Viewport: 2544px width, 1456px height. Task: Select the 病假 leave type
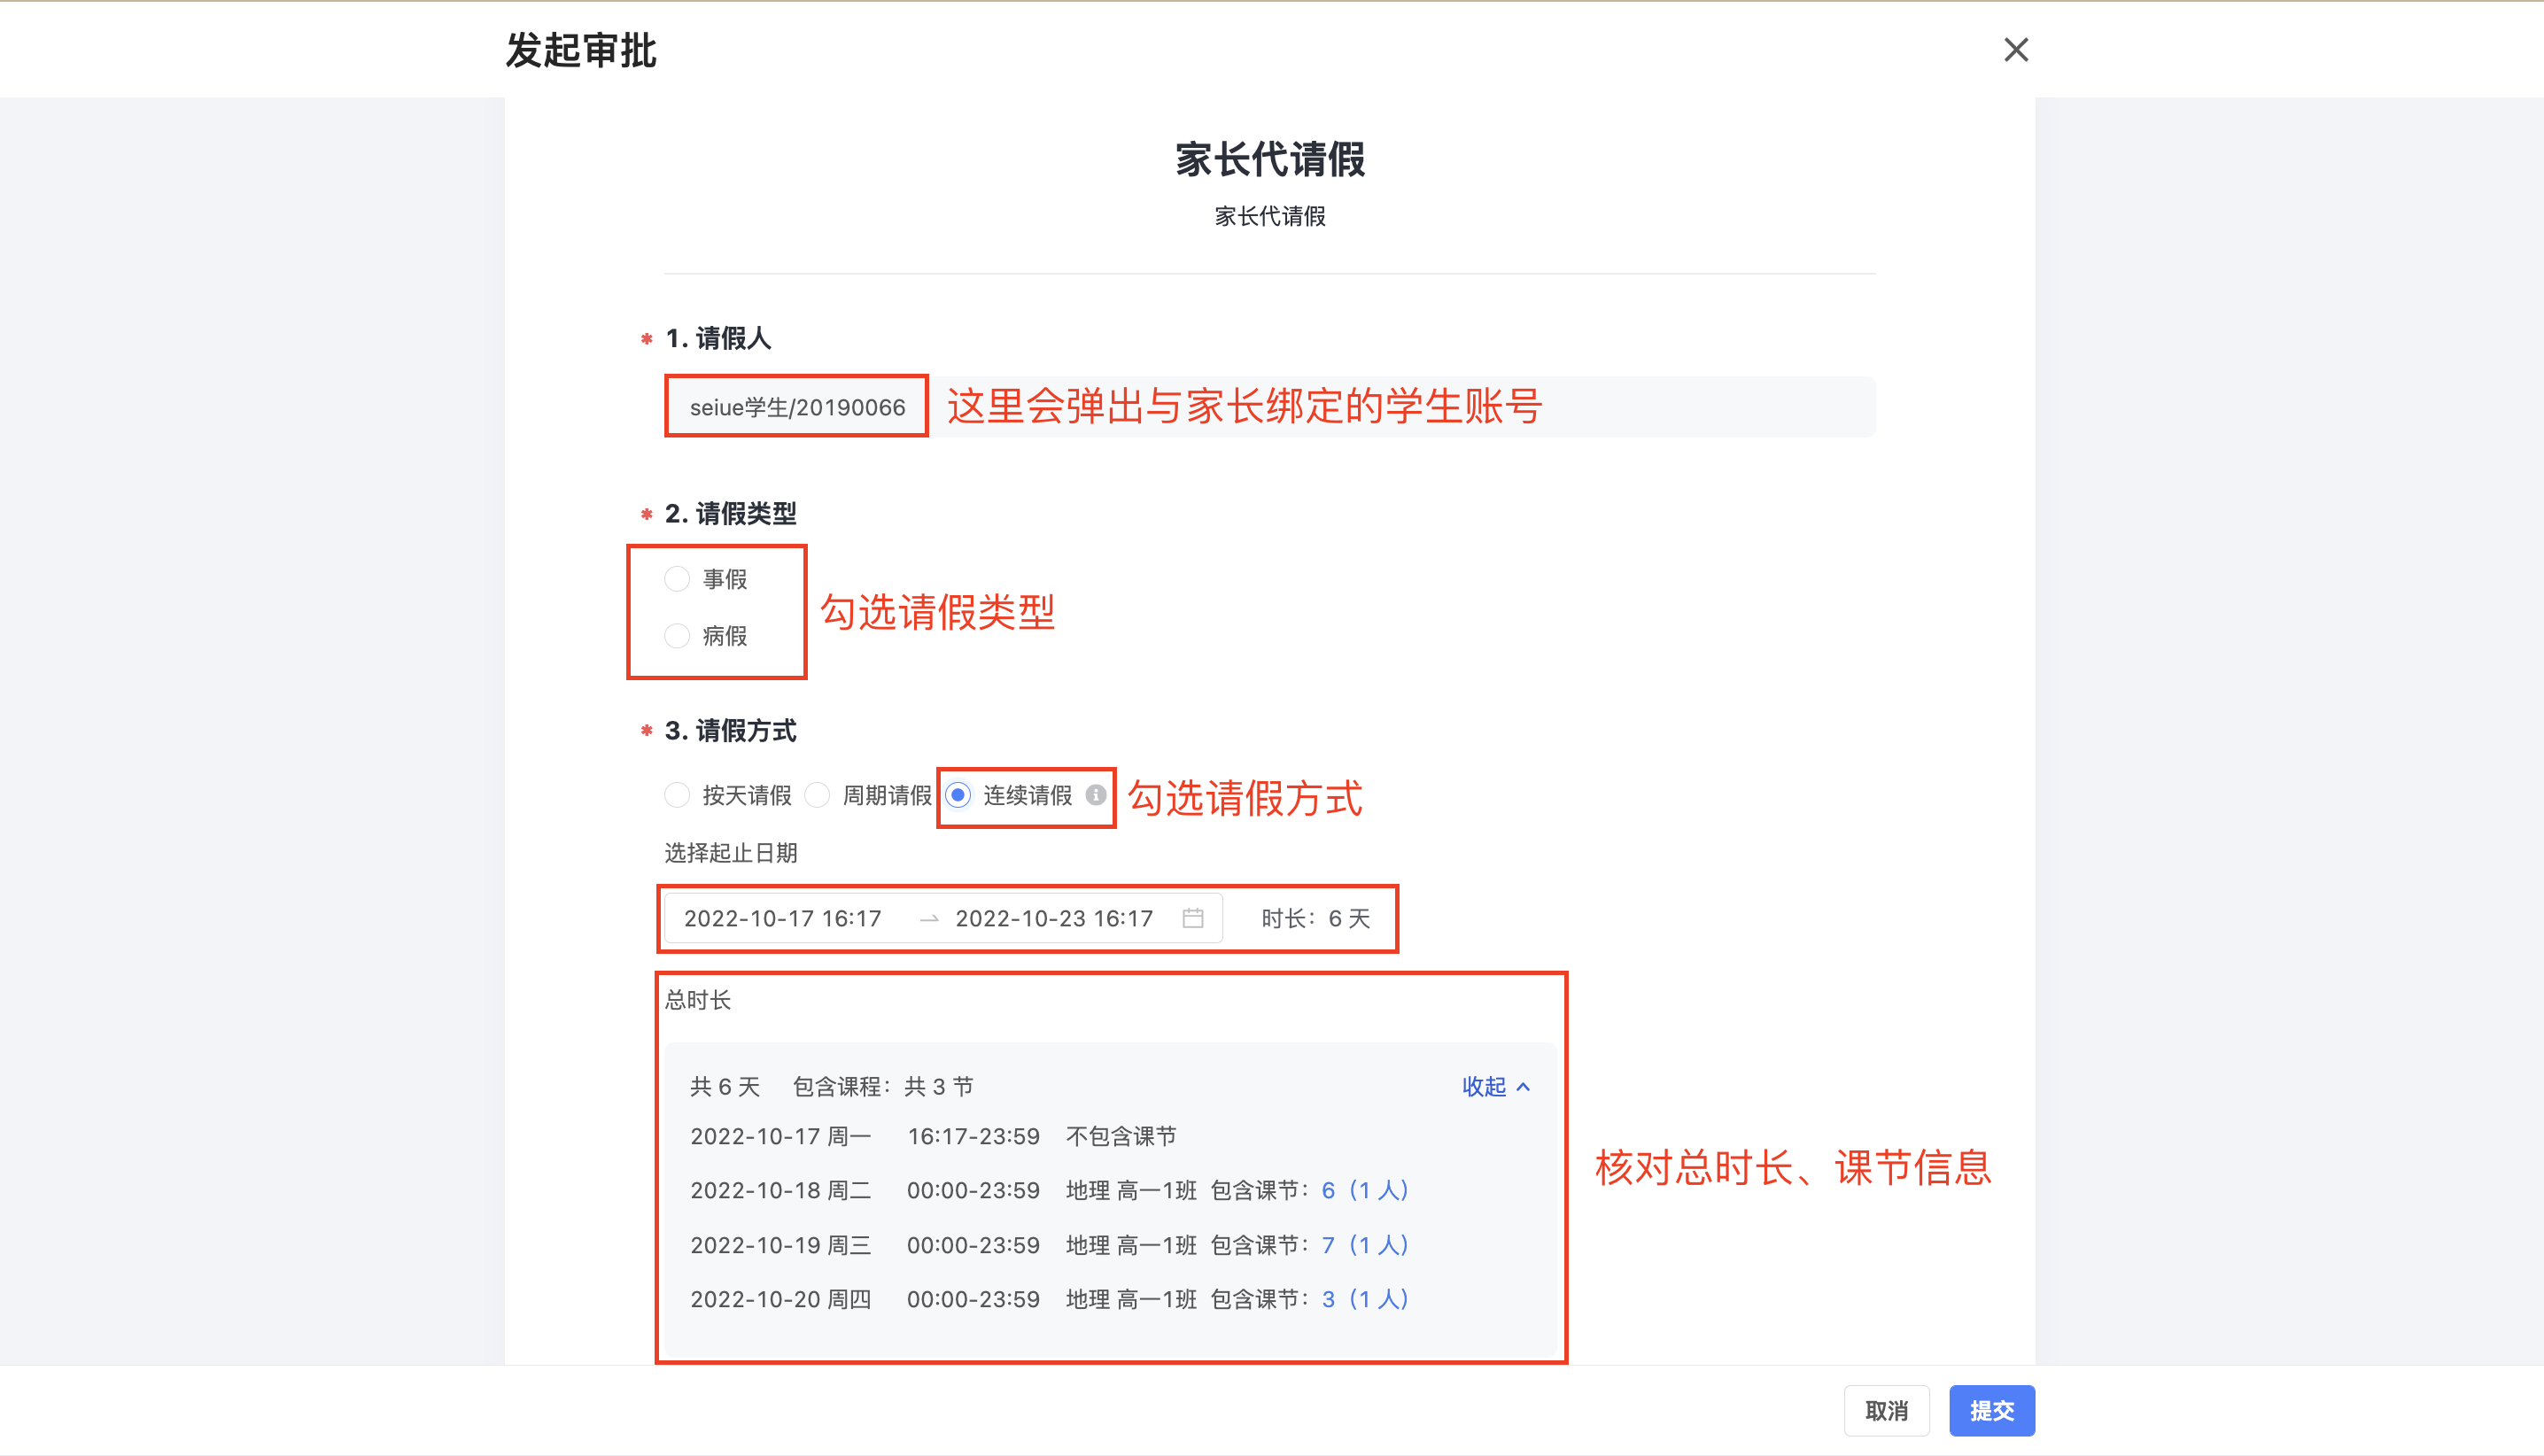[x=677, y=636]
